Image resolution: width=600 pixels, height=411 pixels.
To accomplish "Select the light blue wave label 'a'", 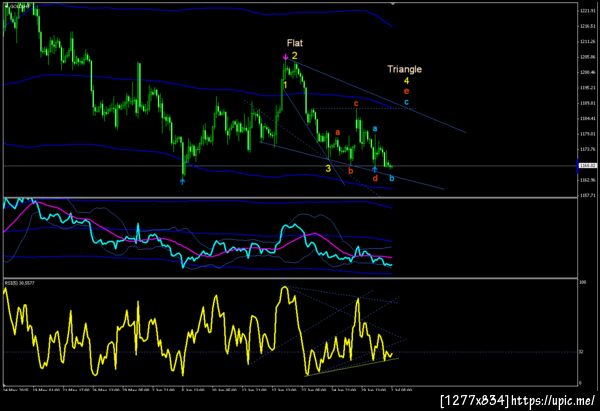I will coord(375,129).
